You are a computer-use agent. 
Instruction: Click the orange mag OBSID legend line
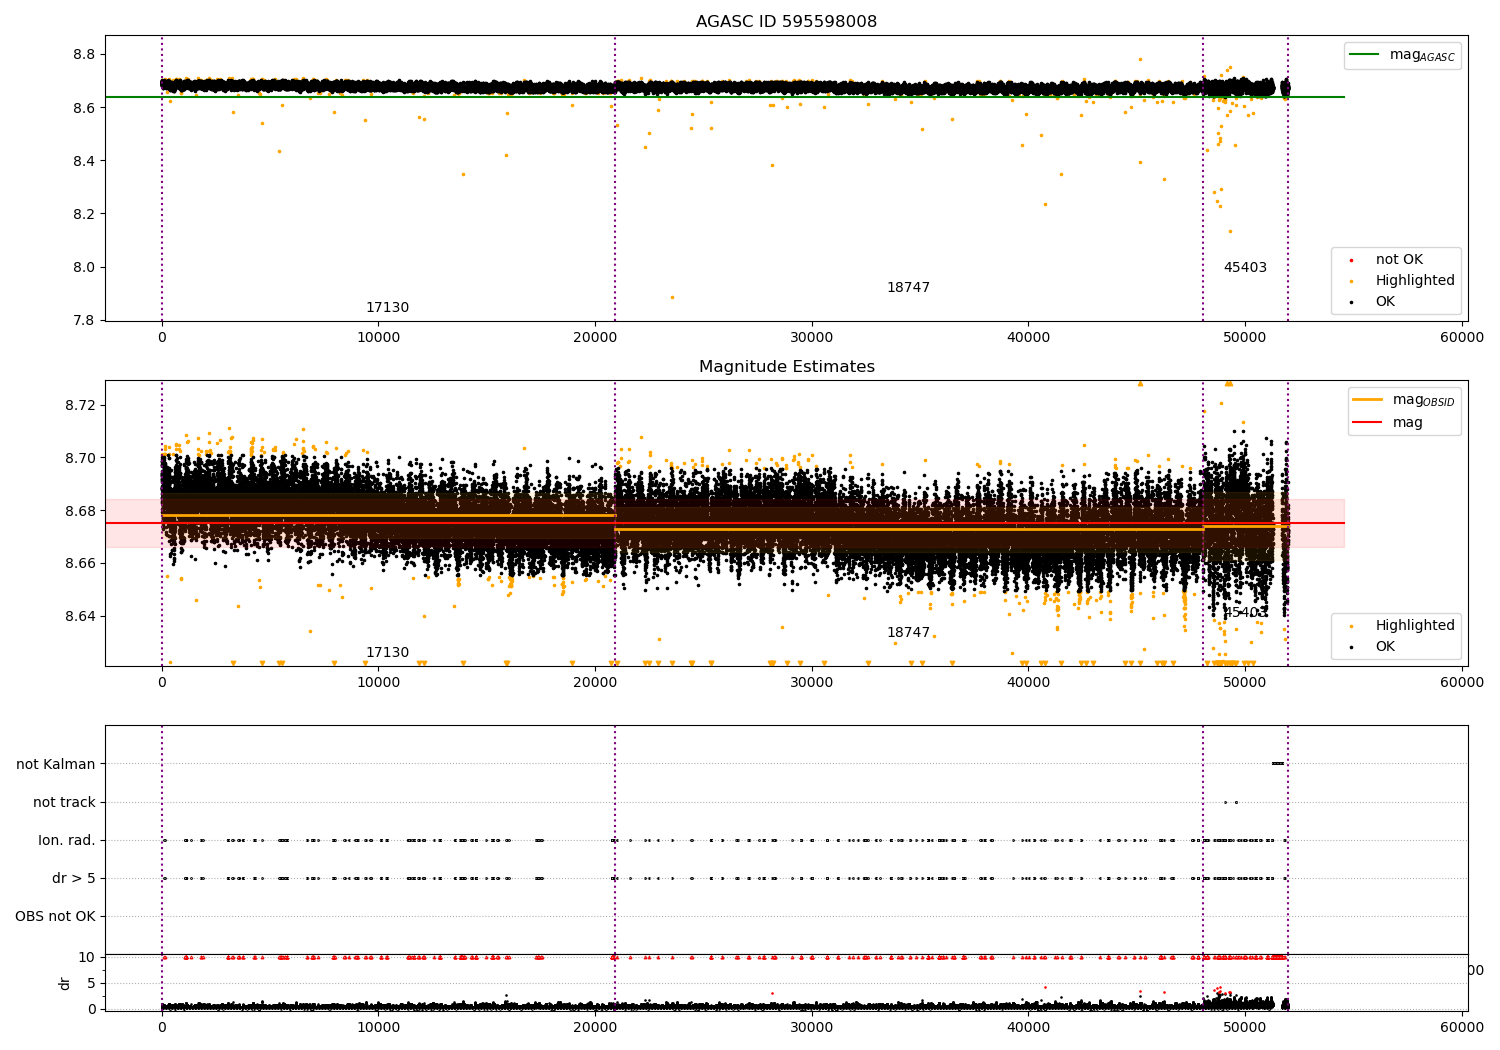pyautogui.click(x=1367, y=399)
